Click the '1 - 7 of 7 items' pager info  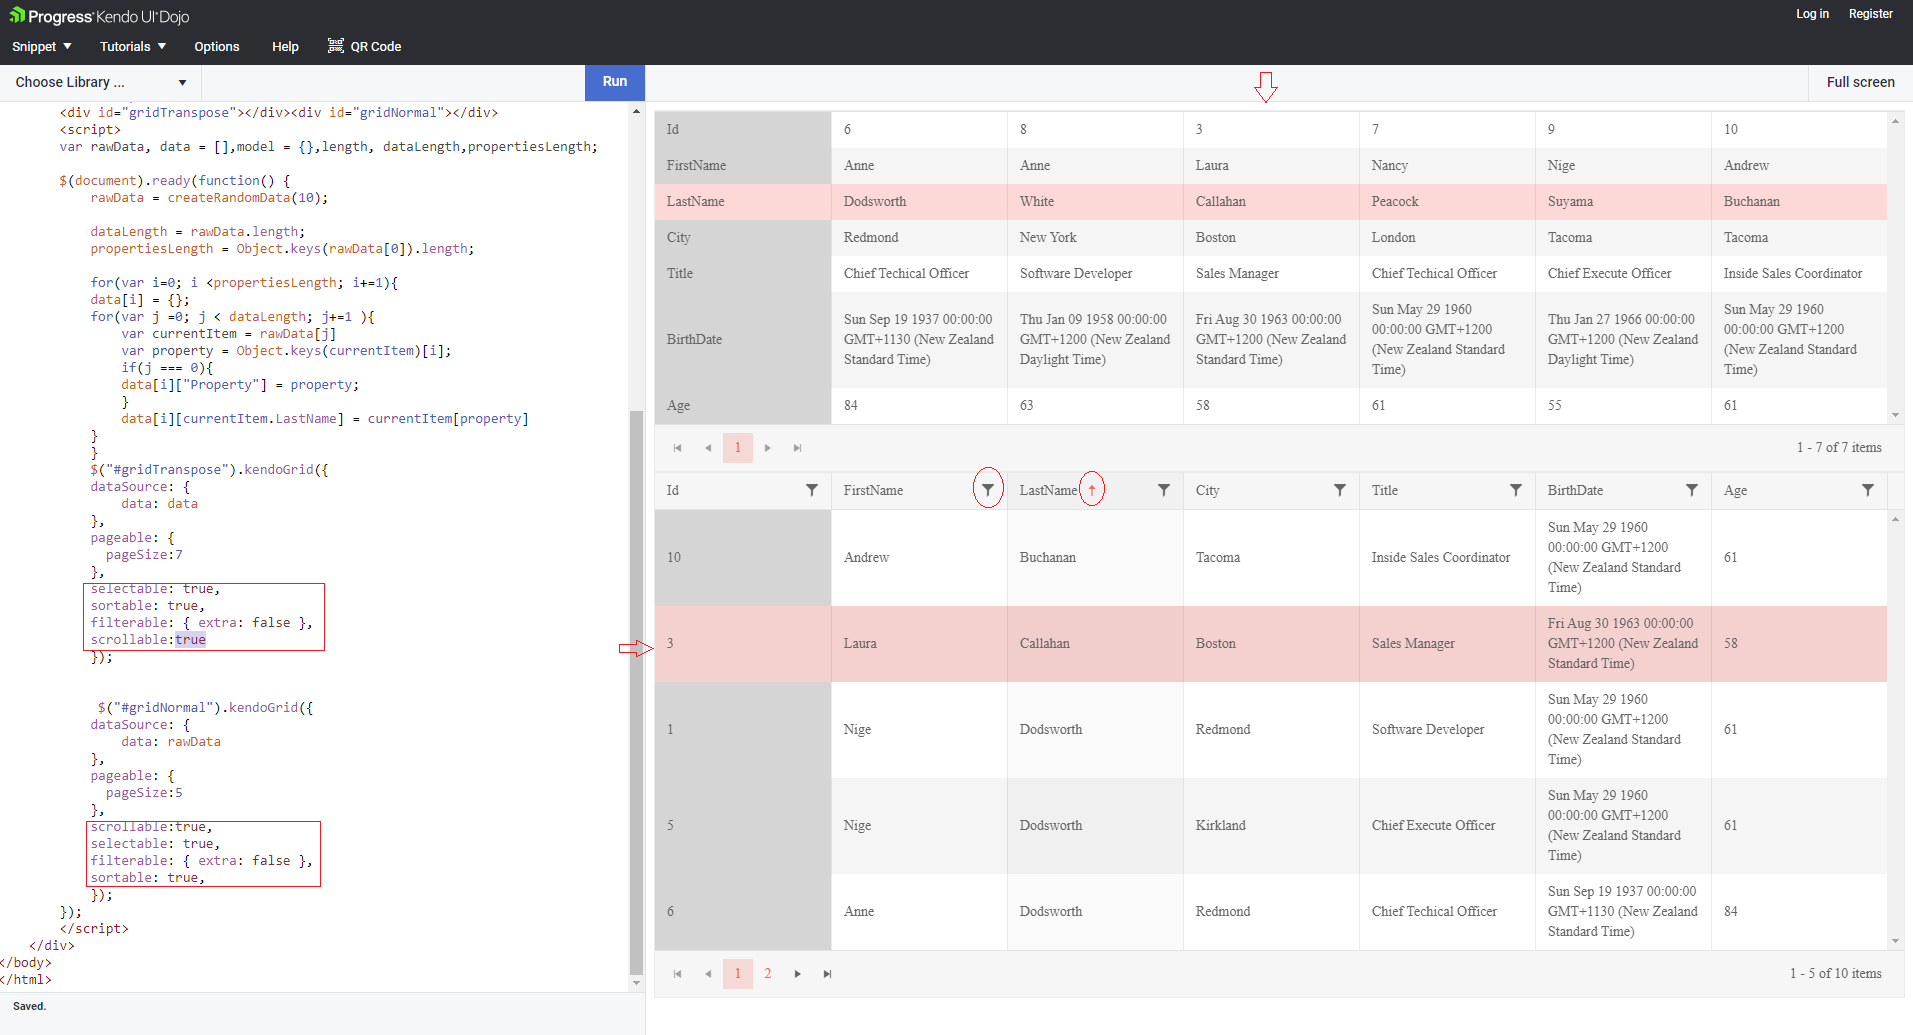coord(1839,448)
